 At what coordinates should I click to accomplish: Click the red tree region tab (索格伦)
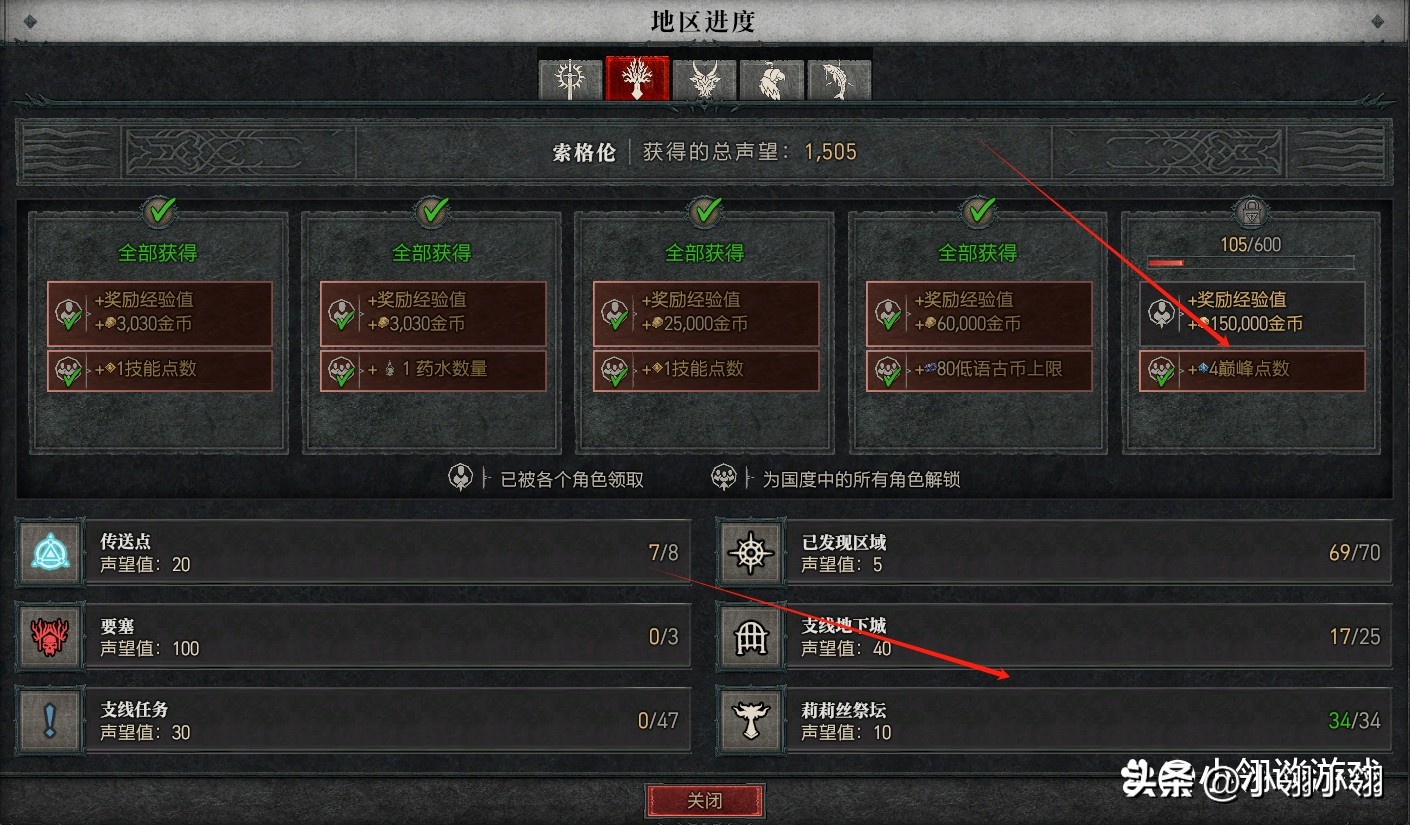(x=637, y=78)
